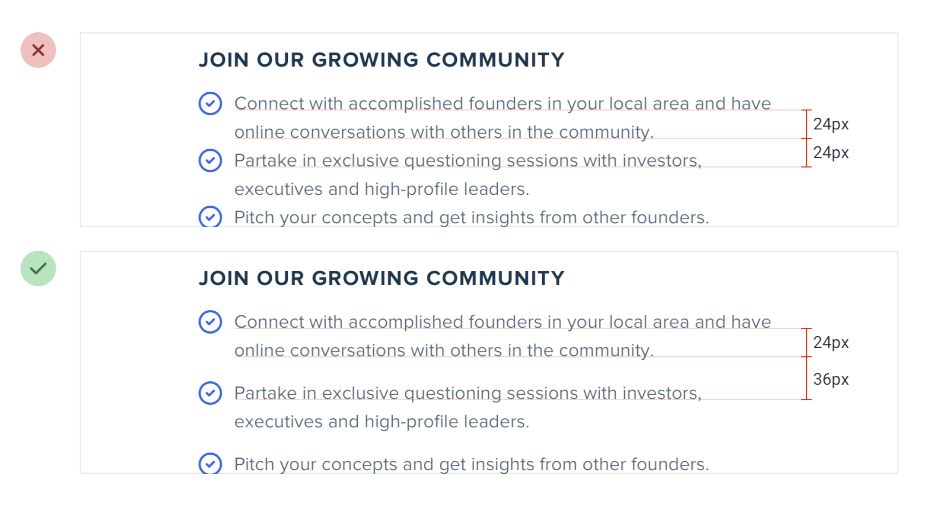Click 'JOIN OUR GROWING COMMUNITY' heading in X example
Image resolution: width=950 pixels, height=512 pixels.
point(381,60)
